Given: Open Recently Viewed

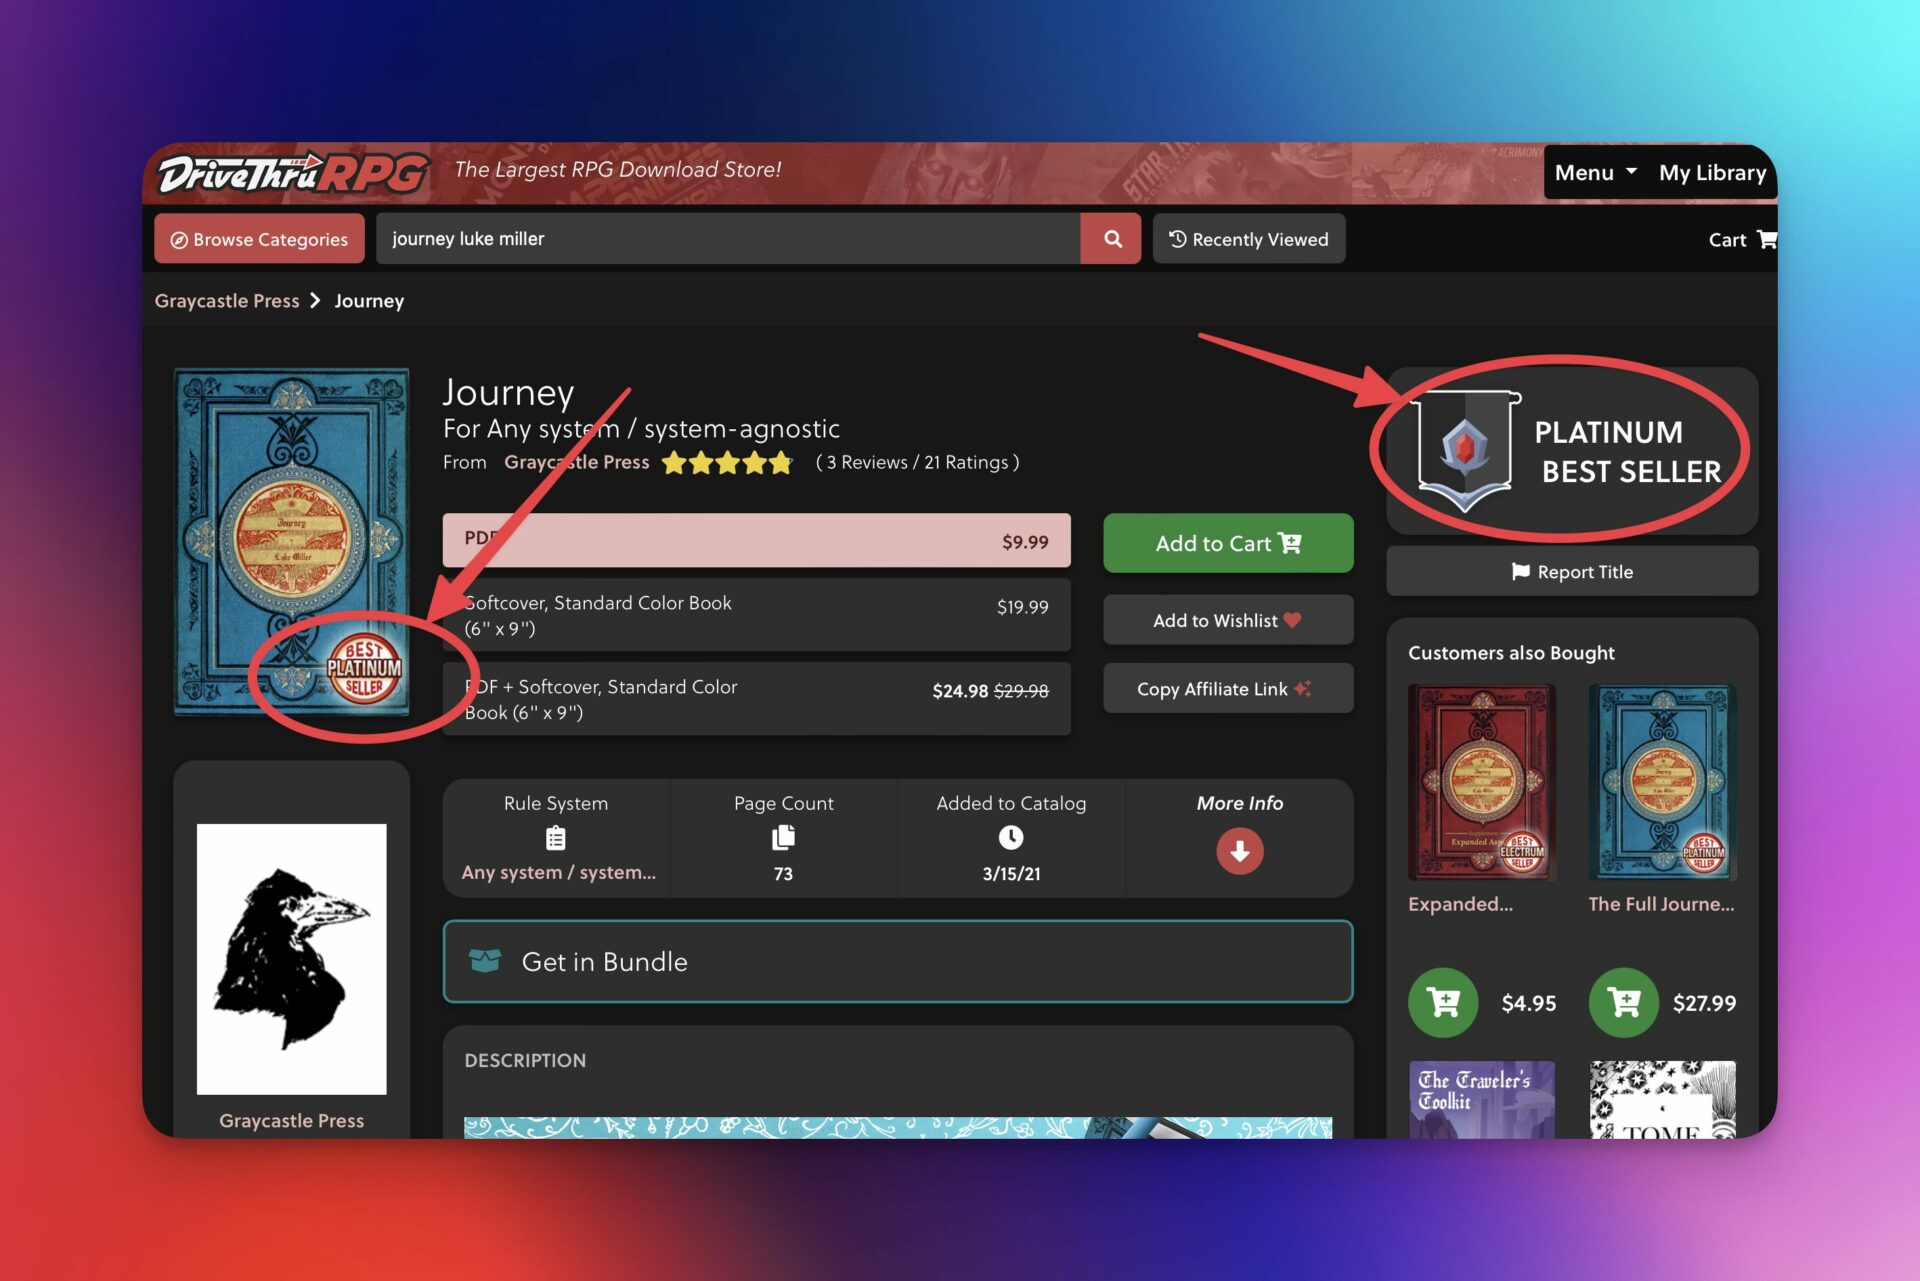Looking at the screenshot, I should (1248, 239).
